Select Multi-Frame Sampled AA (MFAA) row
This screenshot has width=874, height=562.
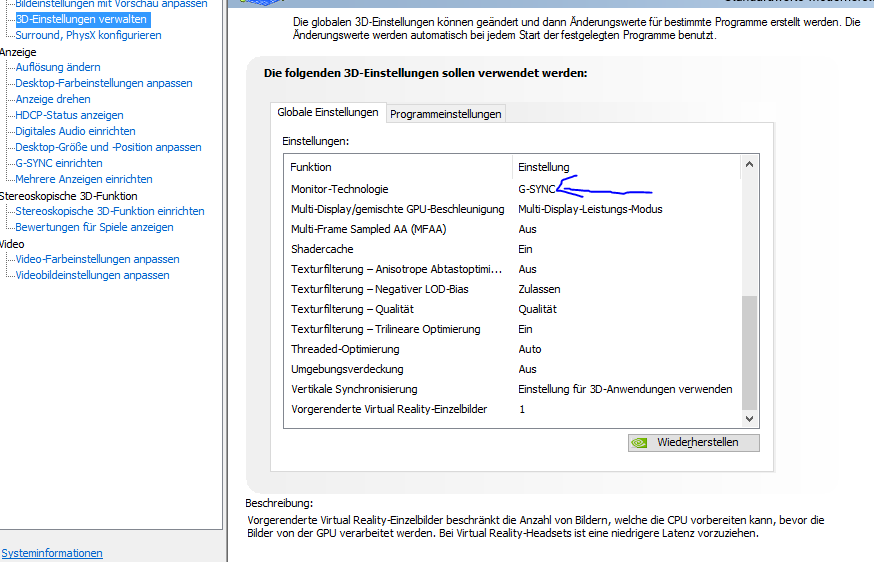513,230
